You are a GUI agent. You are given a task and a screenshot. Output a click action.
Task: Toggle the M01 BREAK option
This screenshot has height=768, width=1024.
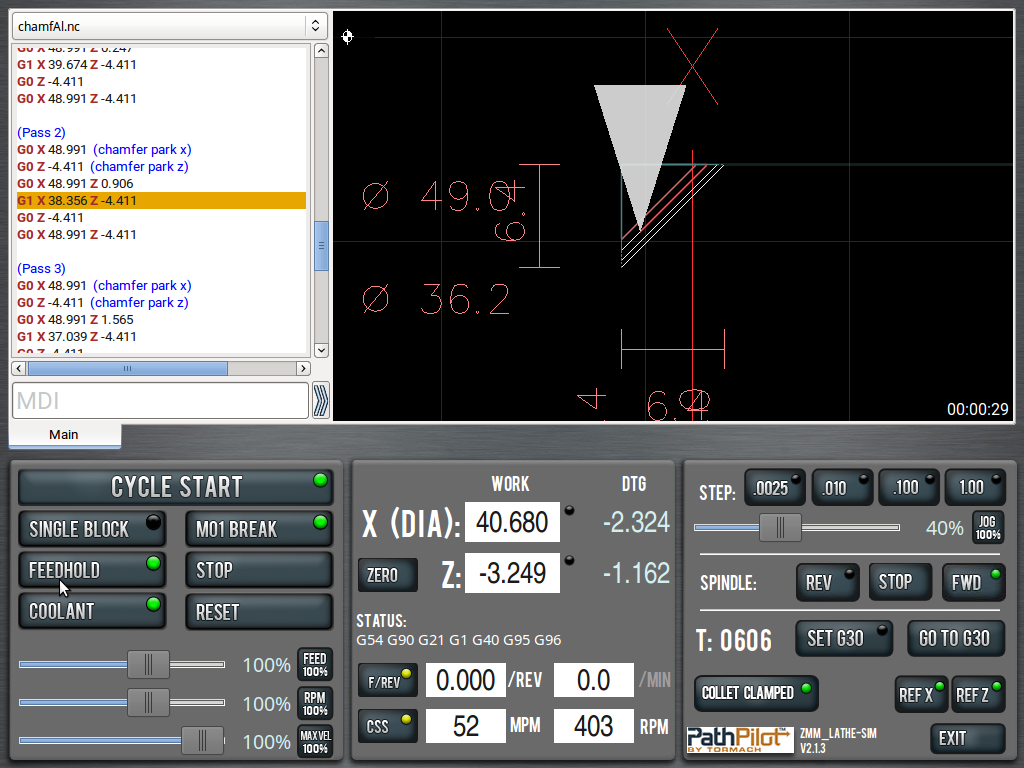pyautogui.click(x=259, y=529)
